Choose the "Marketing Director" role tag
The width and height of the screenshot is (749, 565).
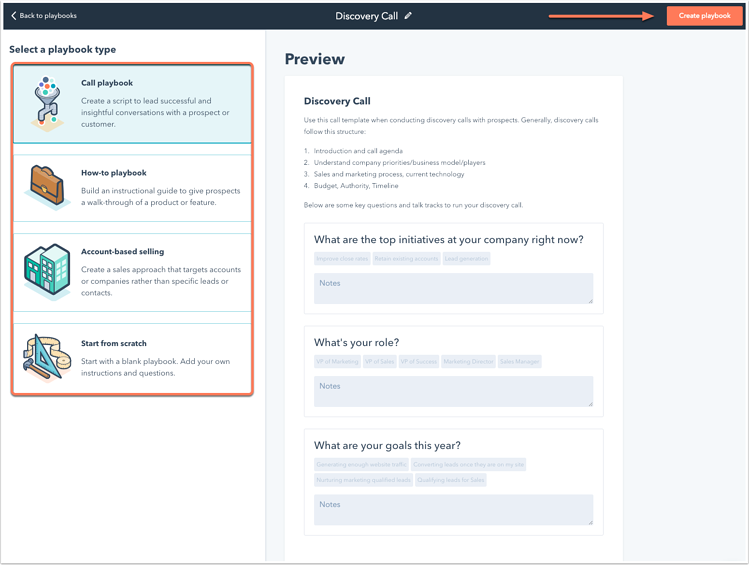pos(468,362)
